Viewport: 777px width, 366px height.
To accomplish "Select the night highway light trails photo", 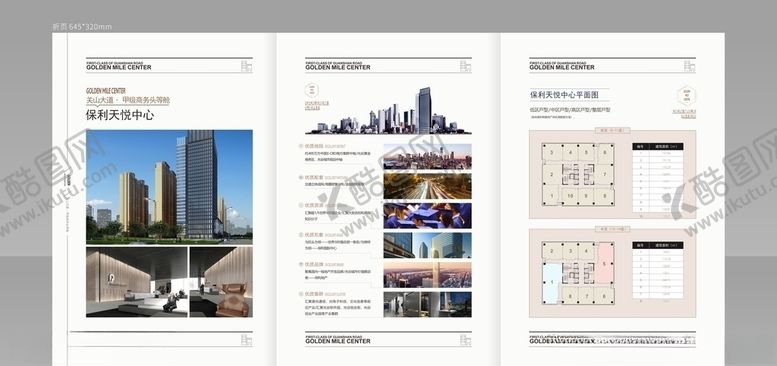I will 427,186.
